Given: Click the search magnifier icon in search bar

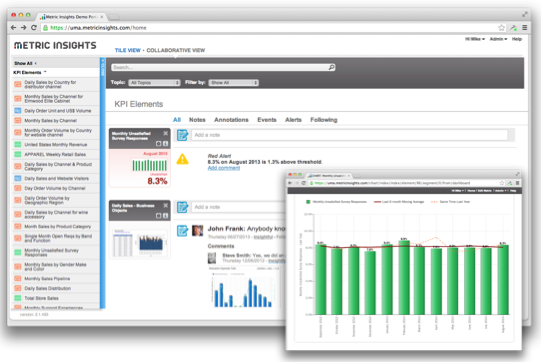Looking at the screenshot, I should [331, 67].
